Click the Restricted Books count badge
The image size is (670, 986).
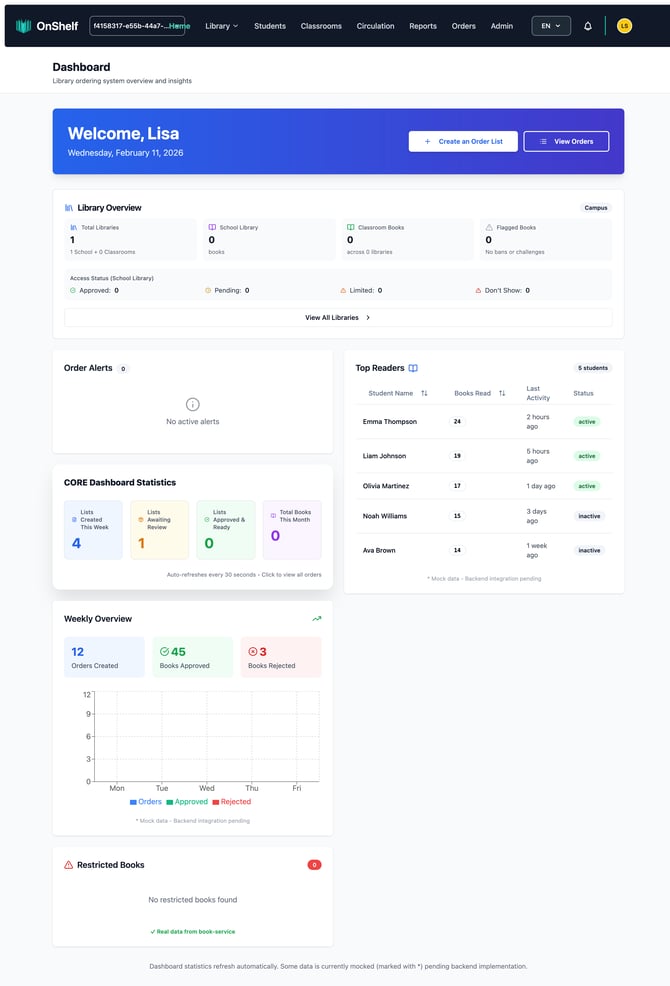(315, 865)
